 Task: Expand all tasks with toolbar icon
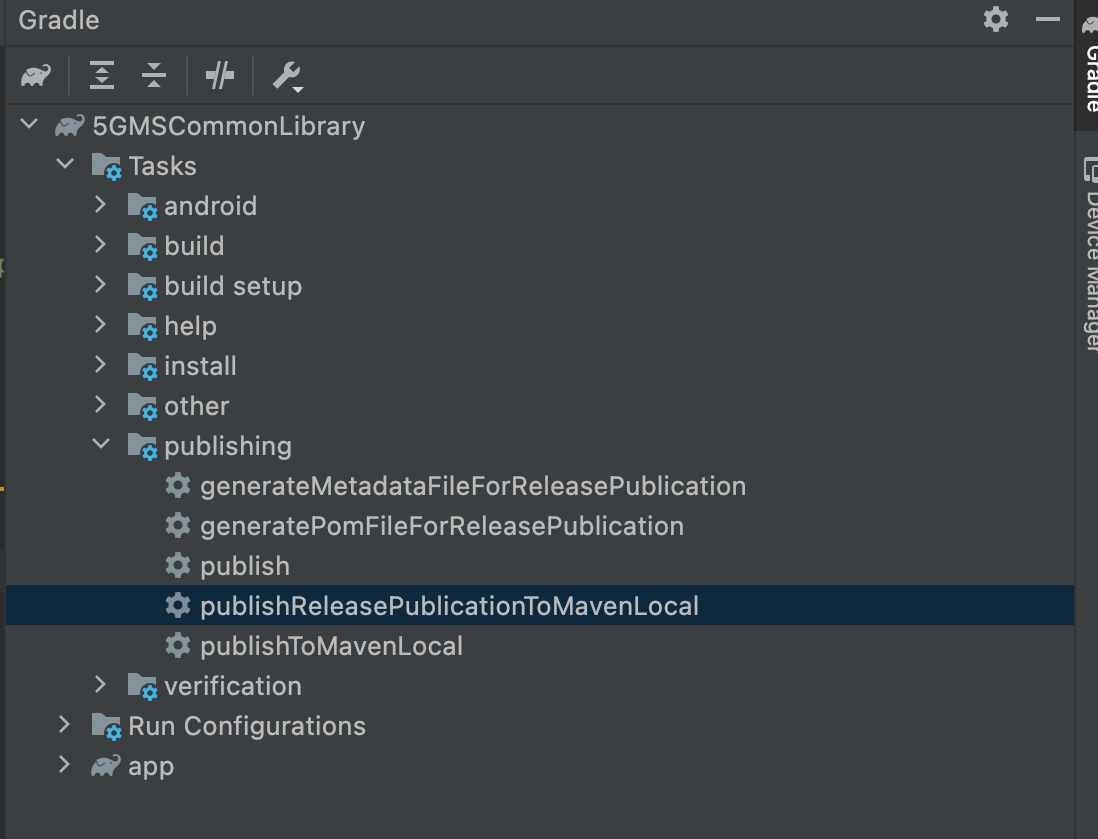[101, 74]
